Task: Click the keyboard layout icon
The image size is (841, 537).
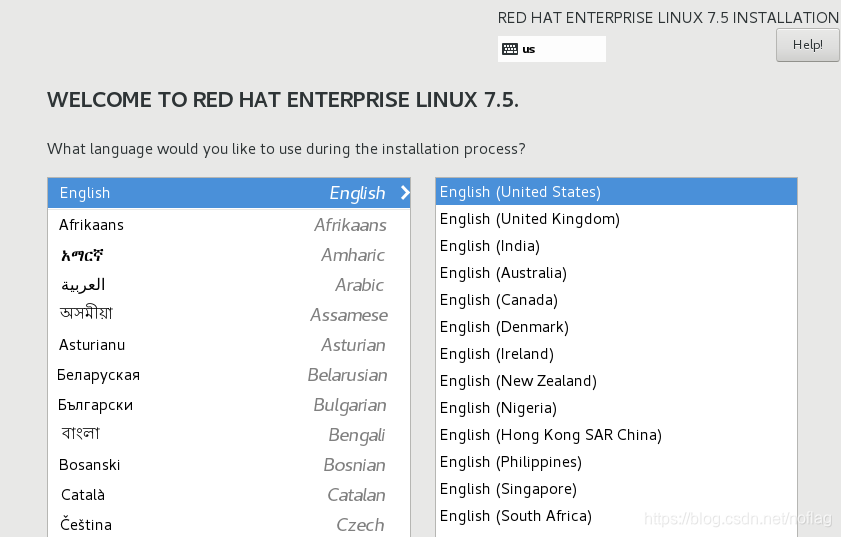Action: tap(510, 49)
